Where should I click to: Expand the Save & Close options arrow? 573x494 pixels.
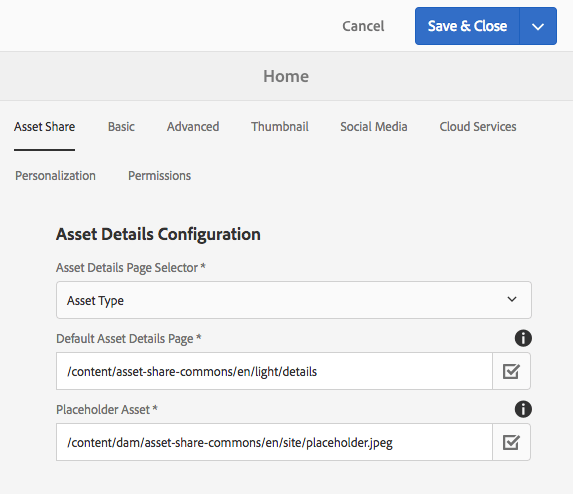pos(538,26)
